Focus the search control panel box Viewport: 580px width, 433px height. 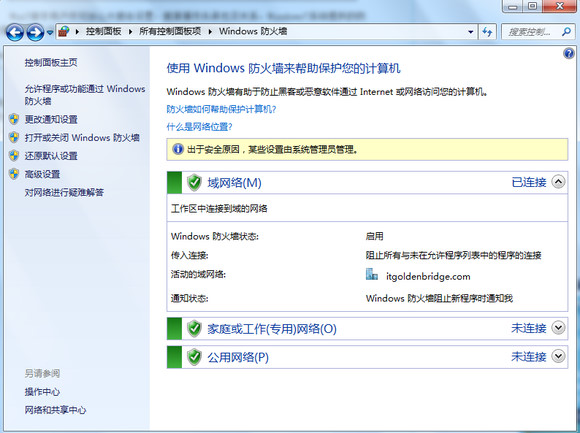tap(537, 32)
